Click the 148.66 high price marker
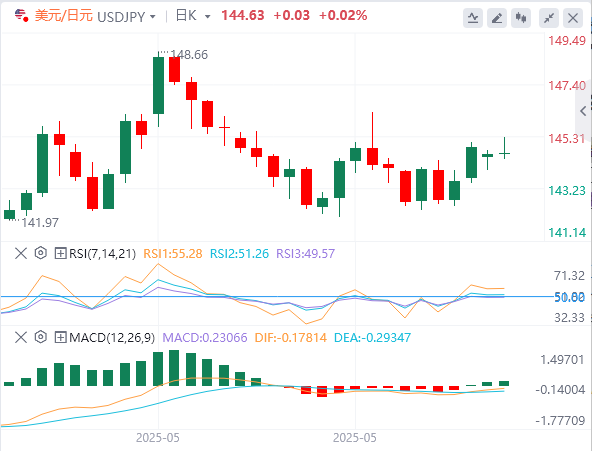This screenshot has width=592, height=451. click(189, 55)
